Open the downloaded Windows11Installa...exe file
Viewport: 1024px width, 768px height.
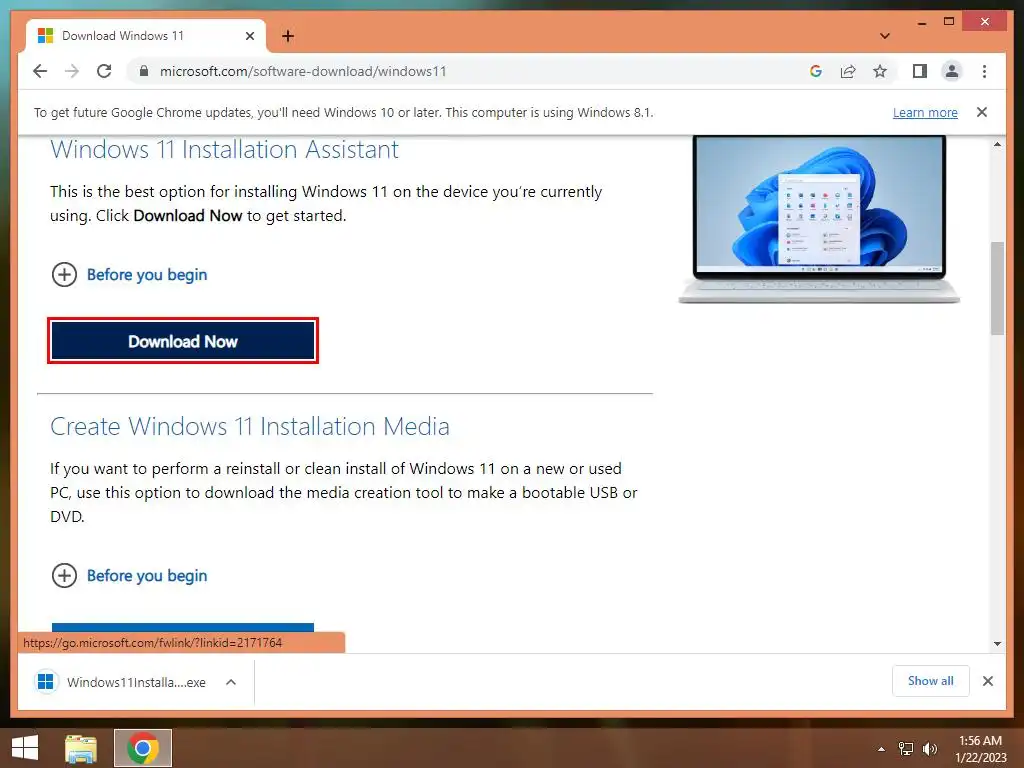[x=121, y=682]
